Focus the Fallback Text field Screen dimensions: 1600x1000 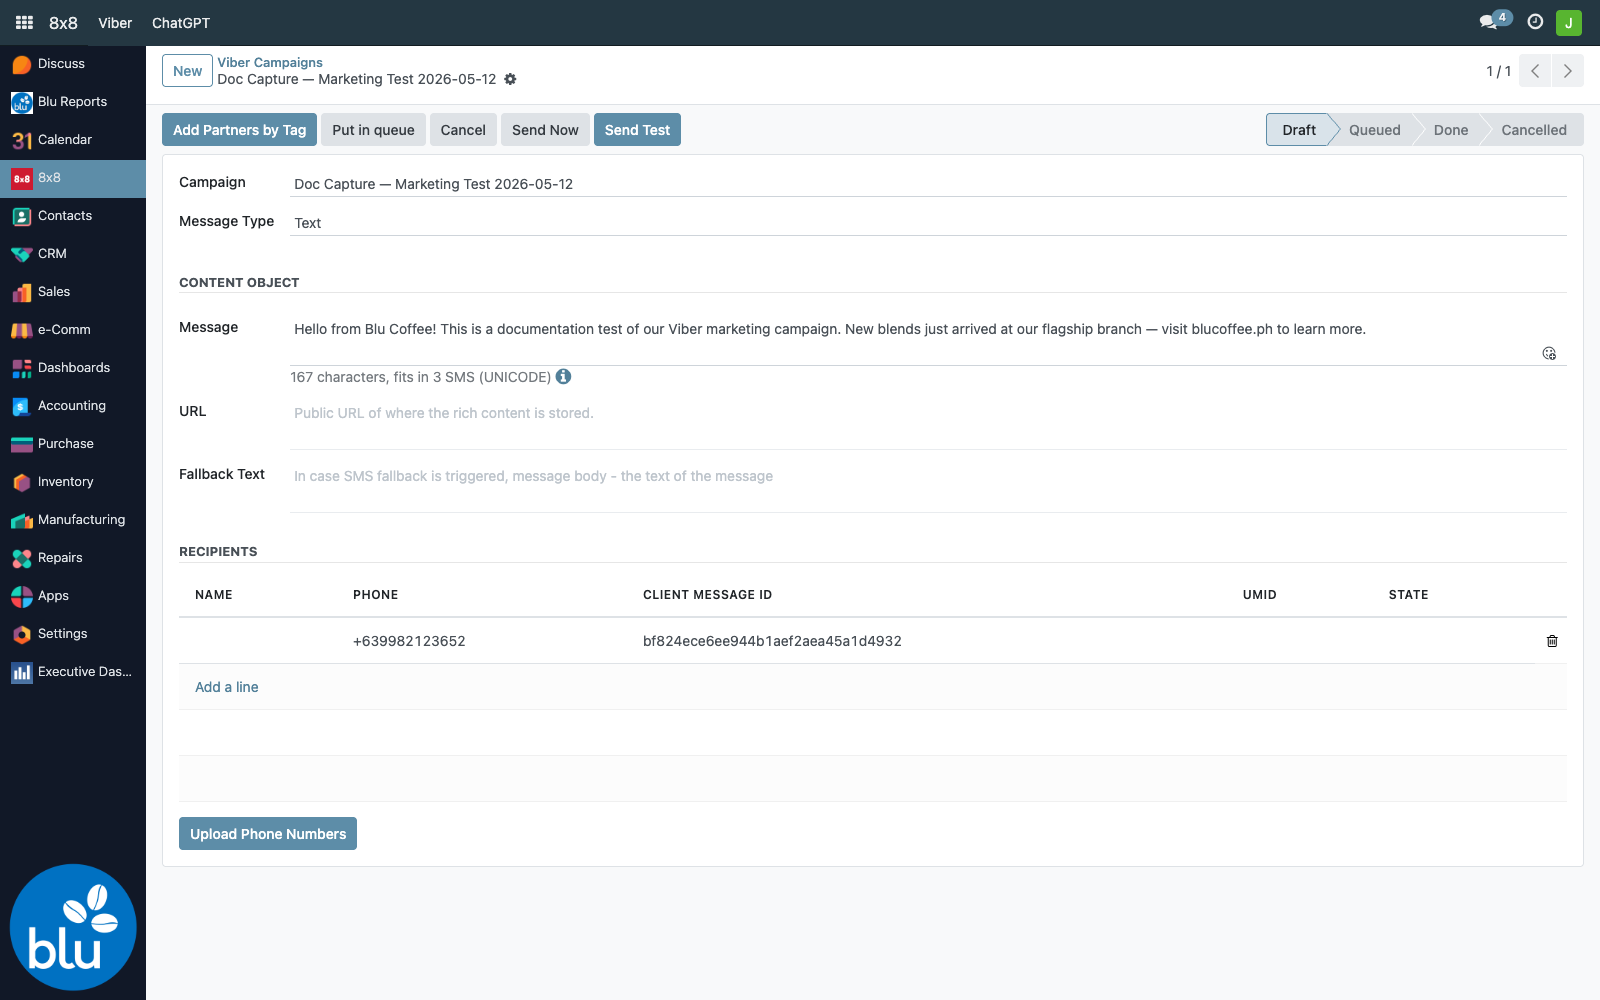[928, 487]
